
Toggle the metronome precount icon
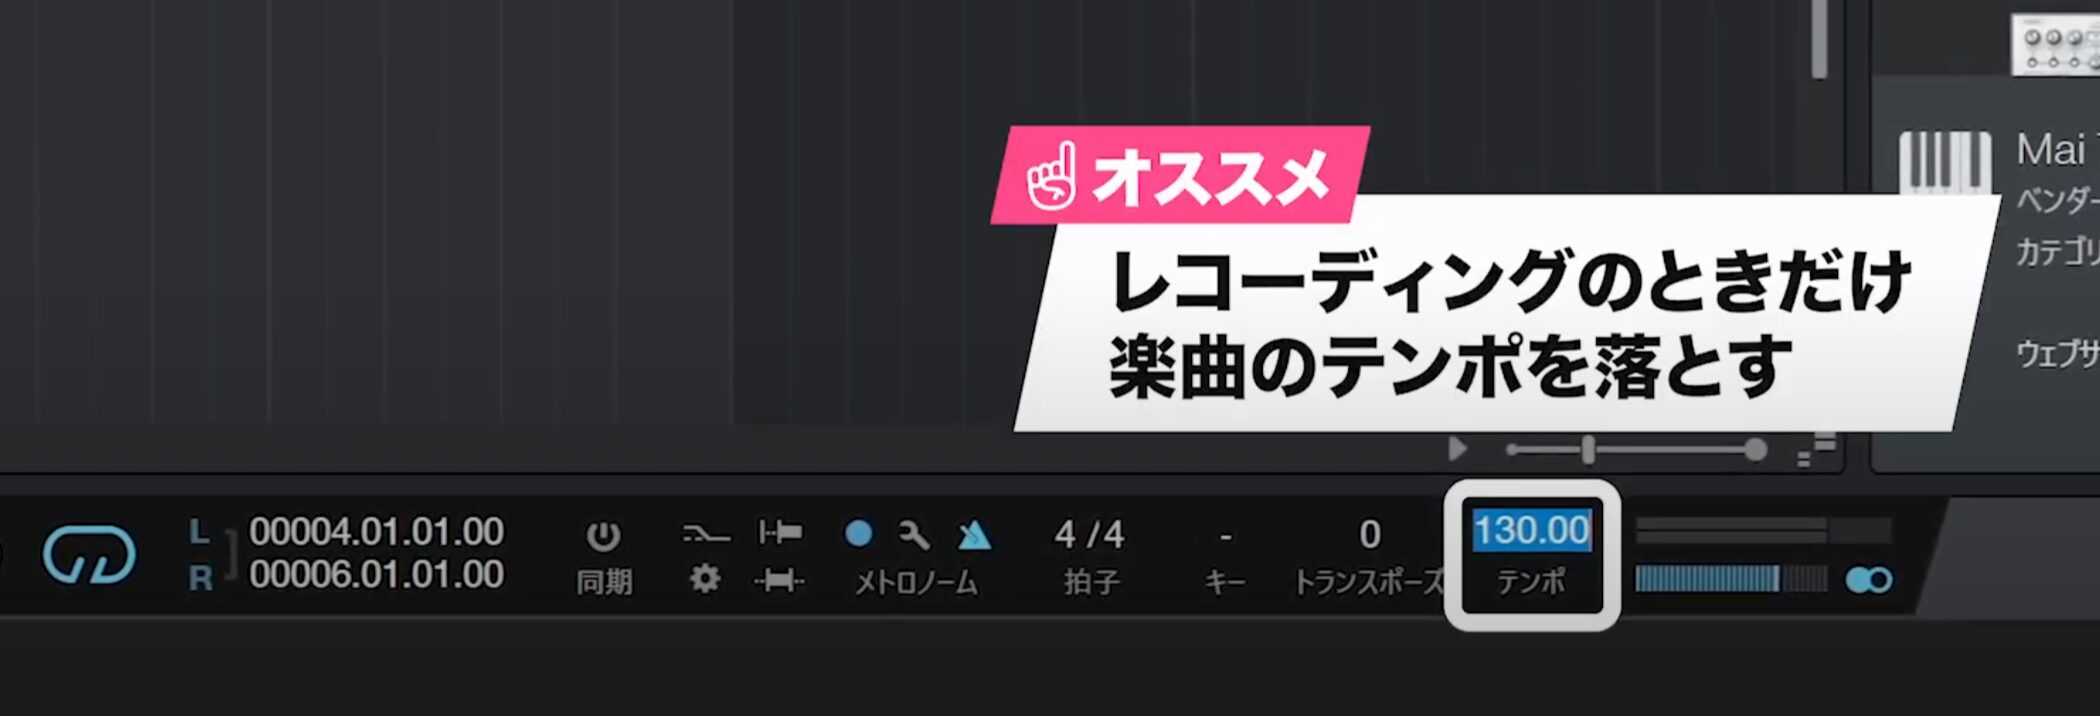click(974, 535)
